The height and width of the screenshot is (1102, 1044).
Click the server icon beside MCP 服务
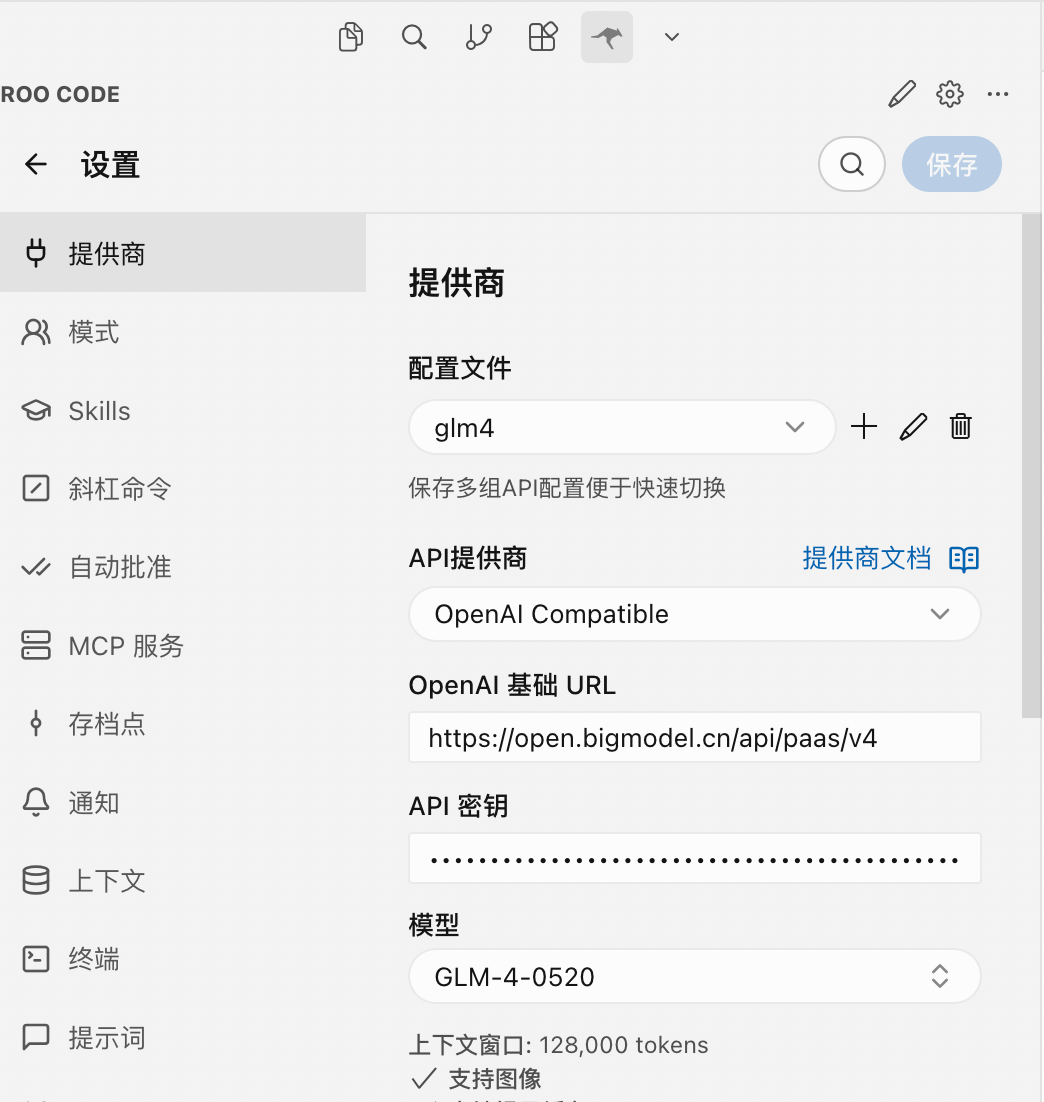pos(36,645)
